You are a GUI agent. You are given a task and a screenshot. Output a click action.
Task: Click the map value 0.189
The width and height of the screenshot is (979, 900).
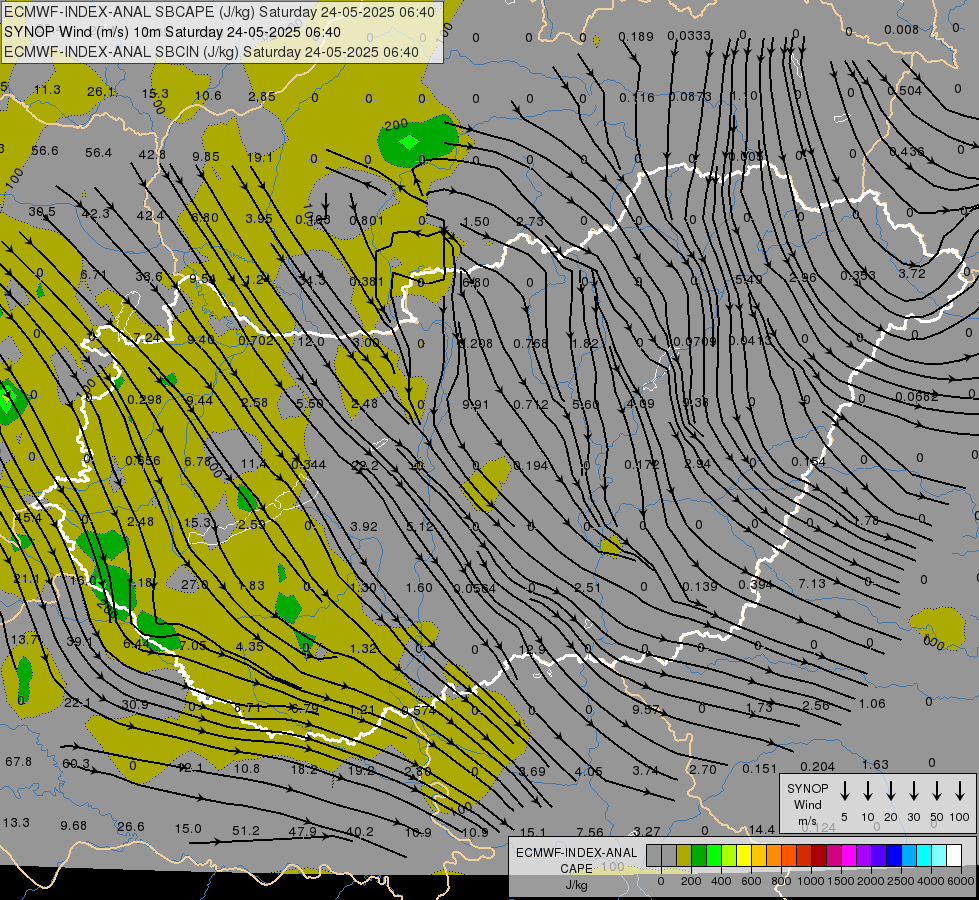[x=636, y=37]
